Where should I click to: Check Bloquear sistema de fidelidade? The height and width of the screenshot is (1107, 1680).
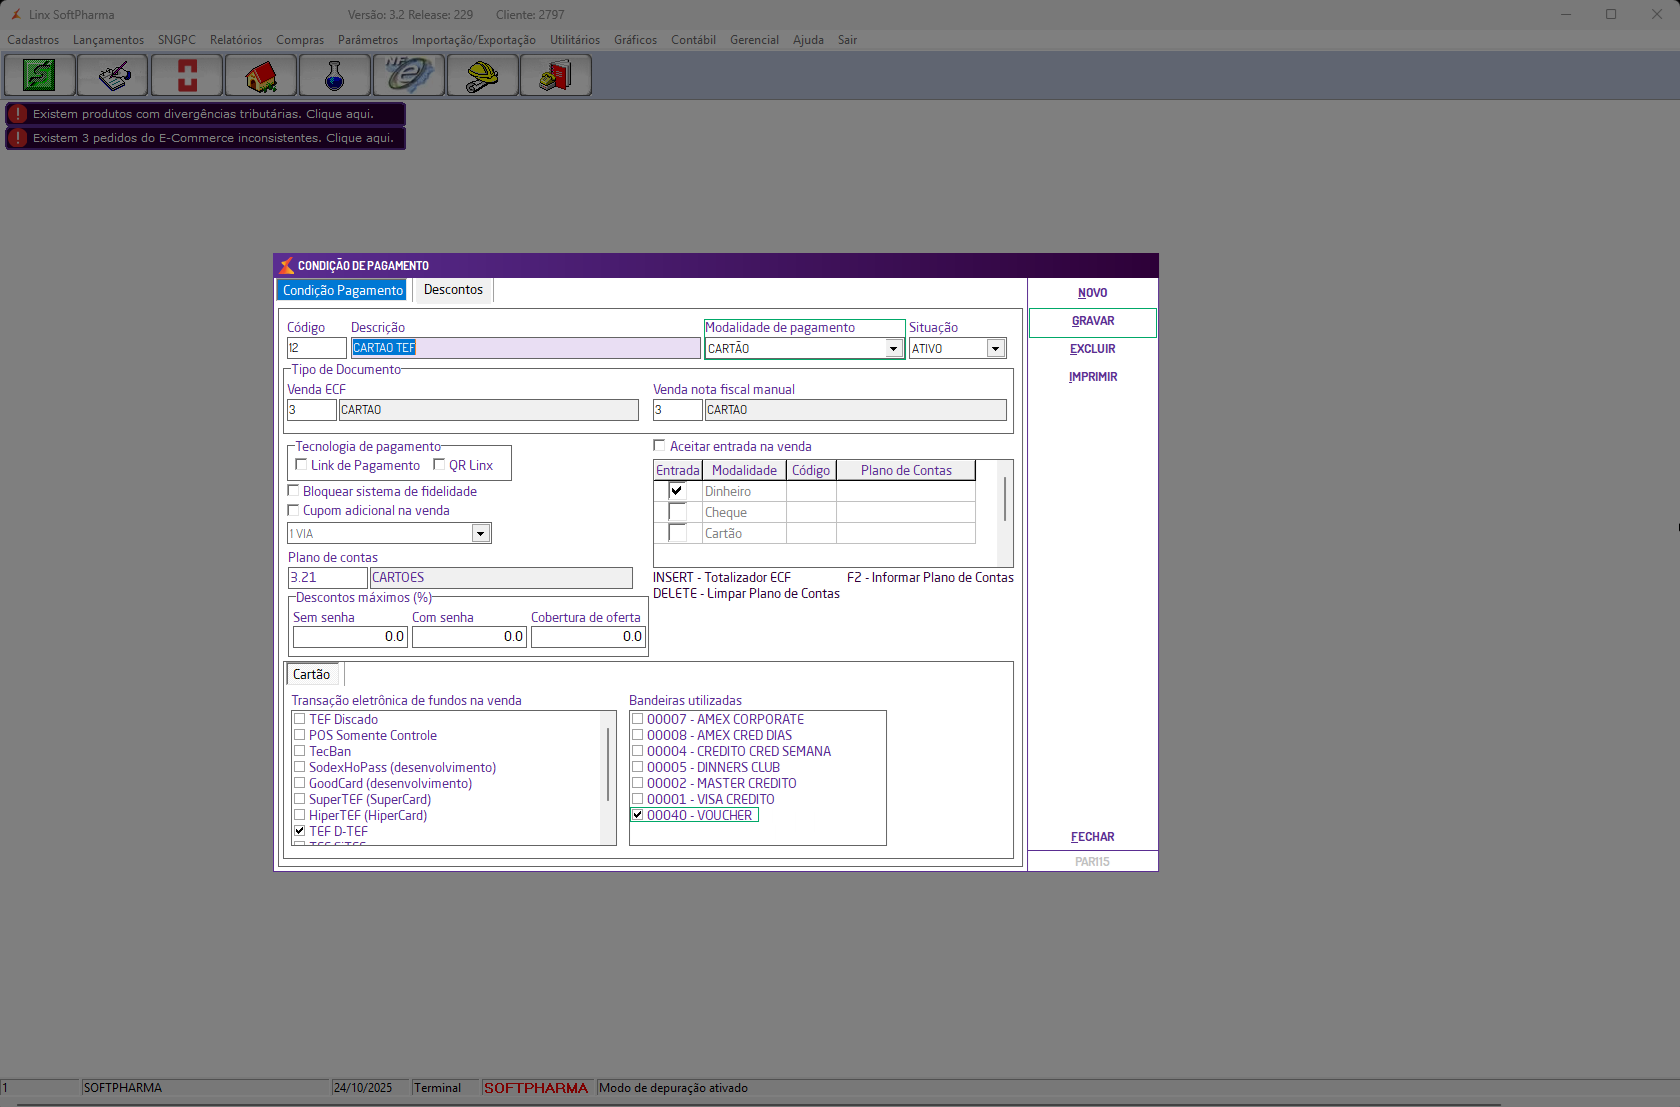coord(293,490)
